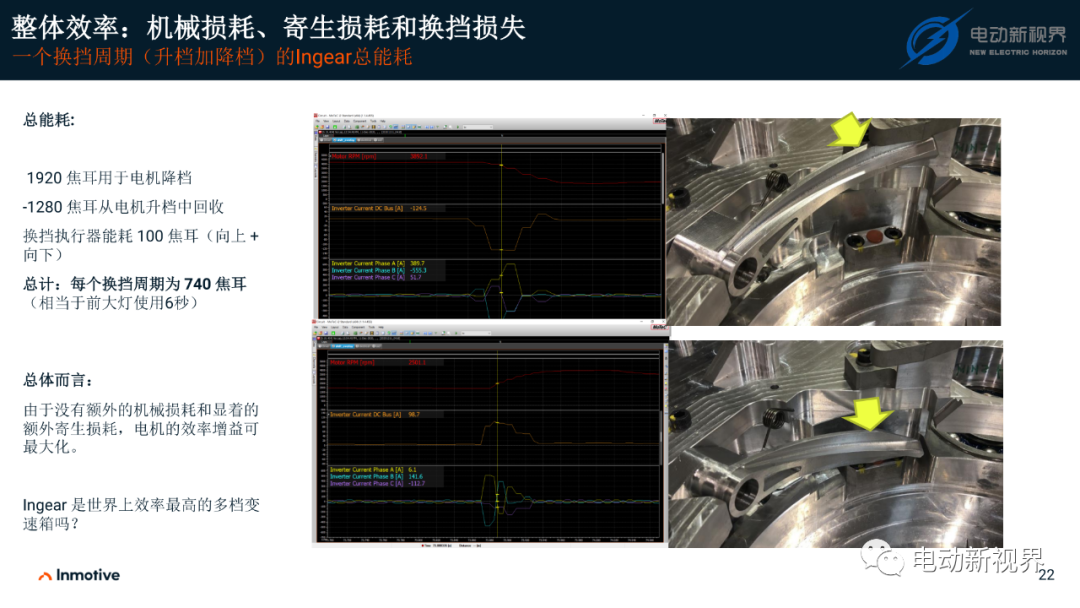Open the toolbar combo box in lower MoTeC window
1080x608 pixels.
click(476, 333)
